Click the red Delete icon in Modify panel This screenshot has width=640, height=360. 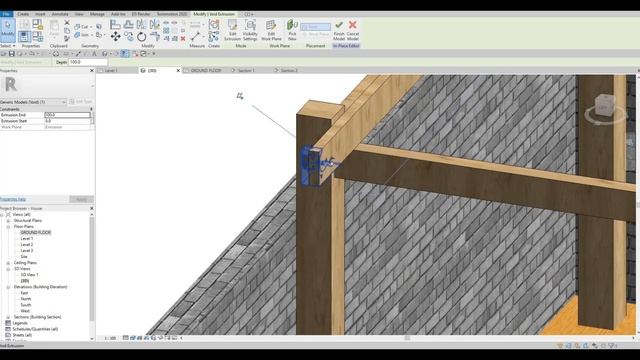click(183, 38)
